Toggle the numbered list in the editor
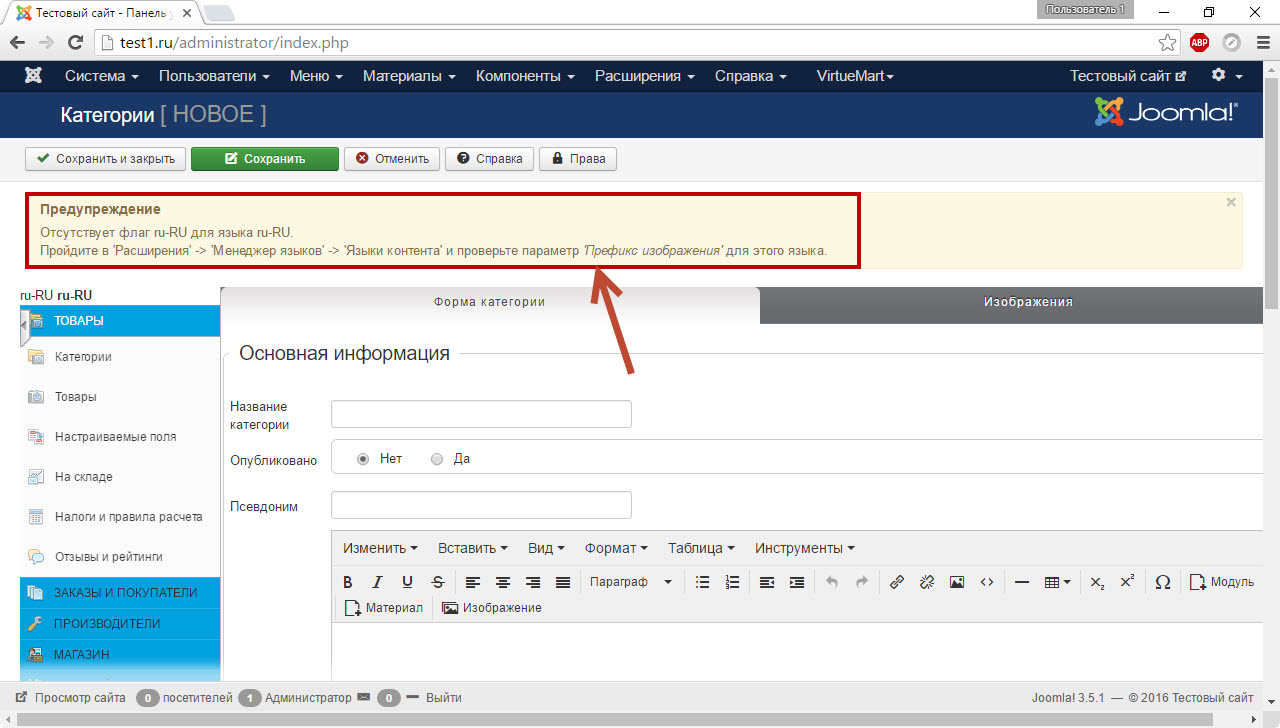 [x=732, y=581]
